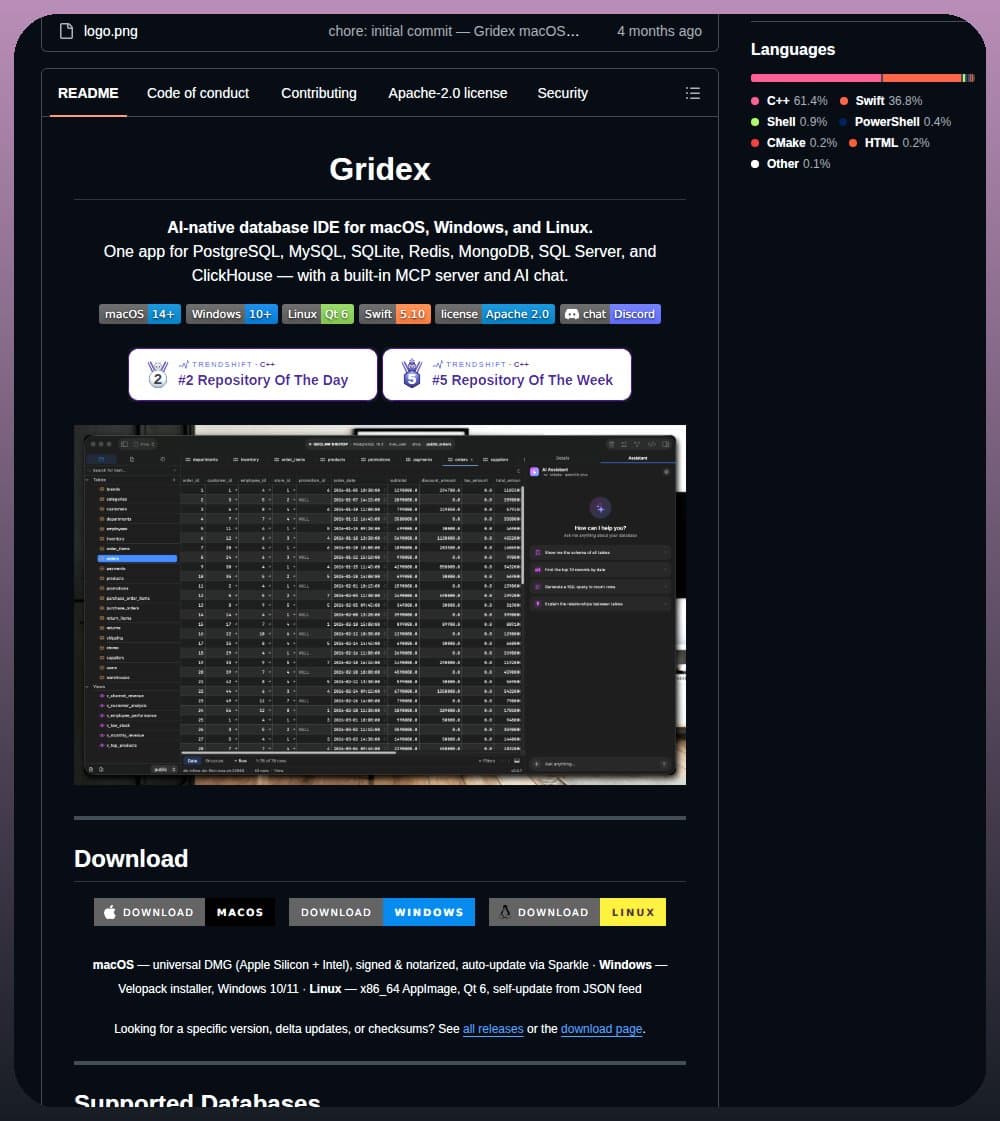This screenshot has width=1000, height=1121.
Task: Click the CMake 0.2% language entry
Action: [794, 142]
